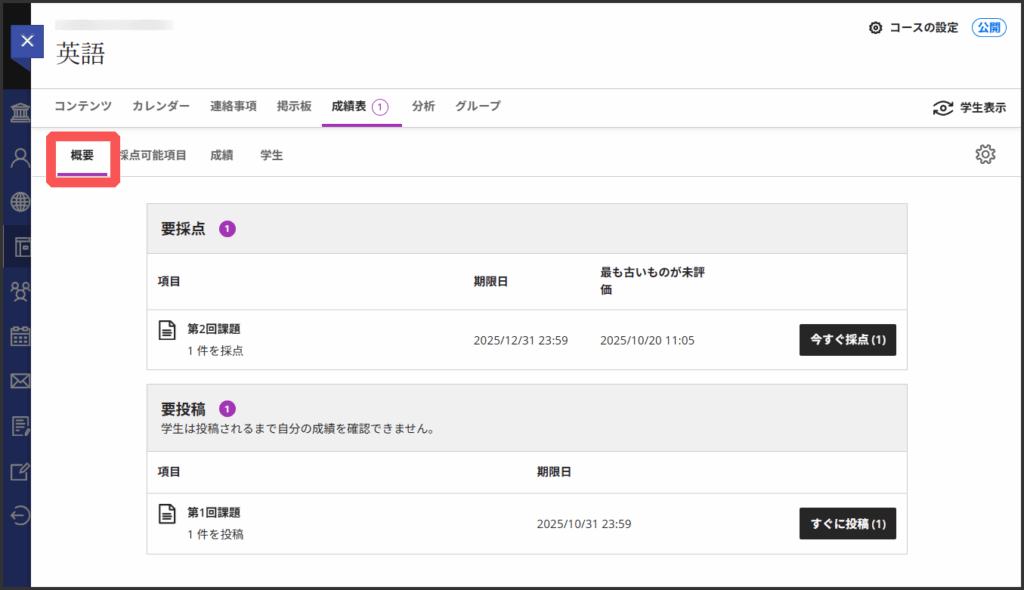Switch to 採点可能項目 sub-tab
1024x590 pixels.
click(x=152, y=155)
